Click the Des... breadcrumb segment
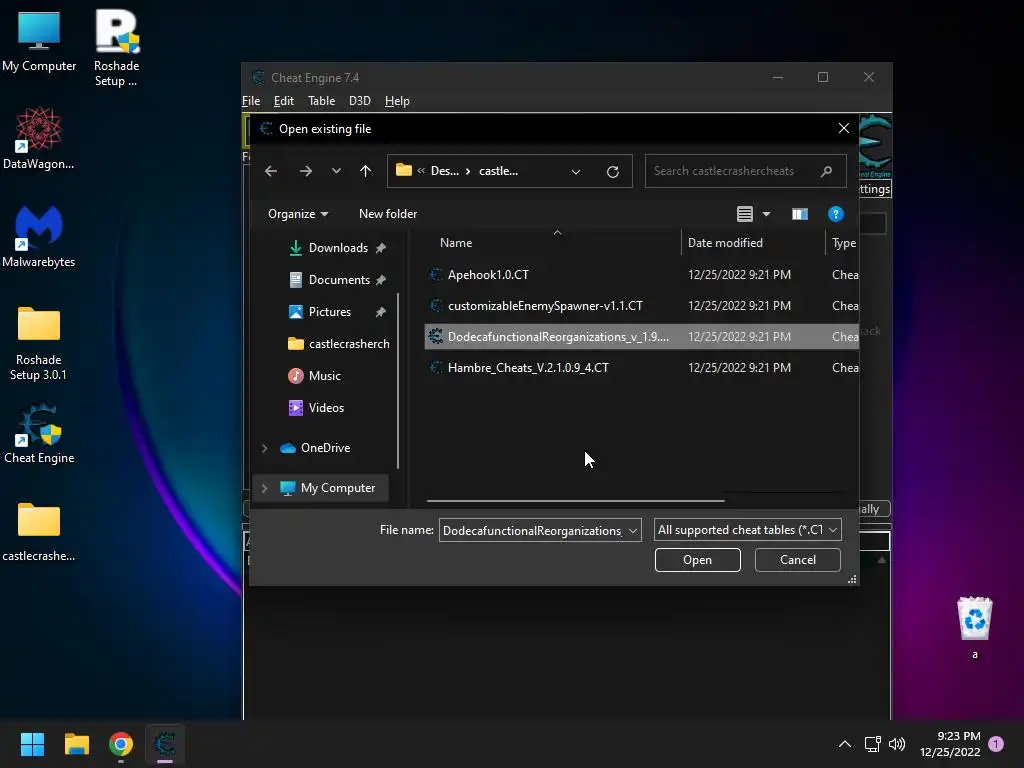The height and width of the screenshot is (768, 1024). tap(445, 171)
